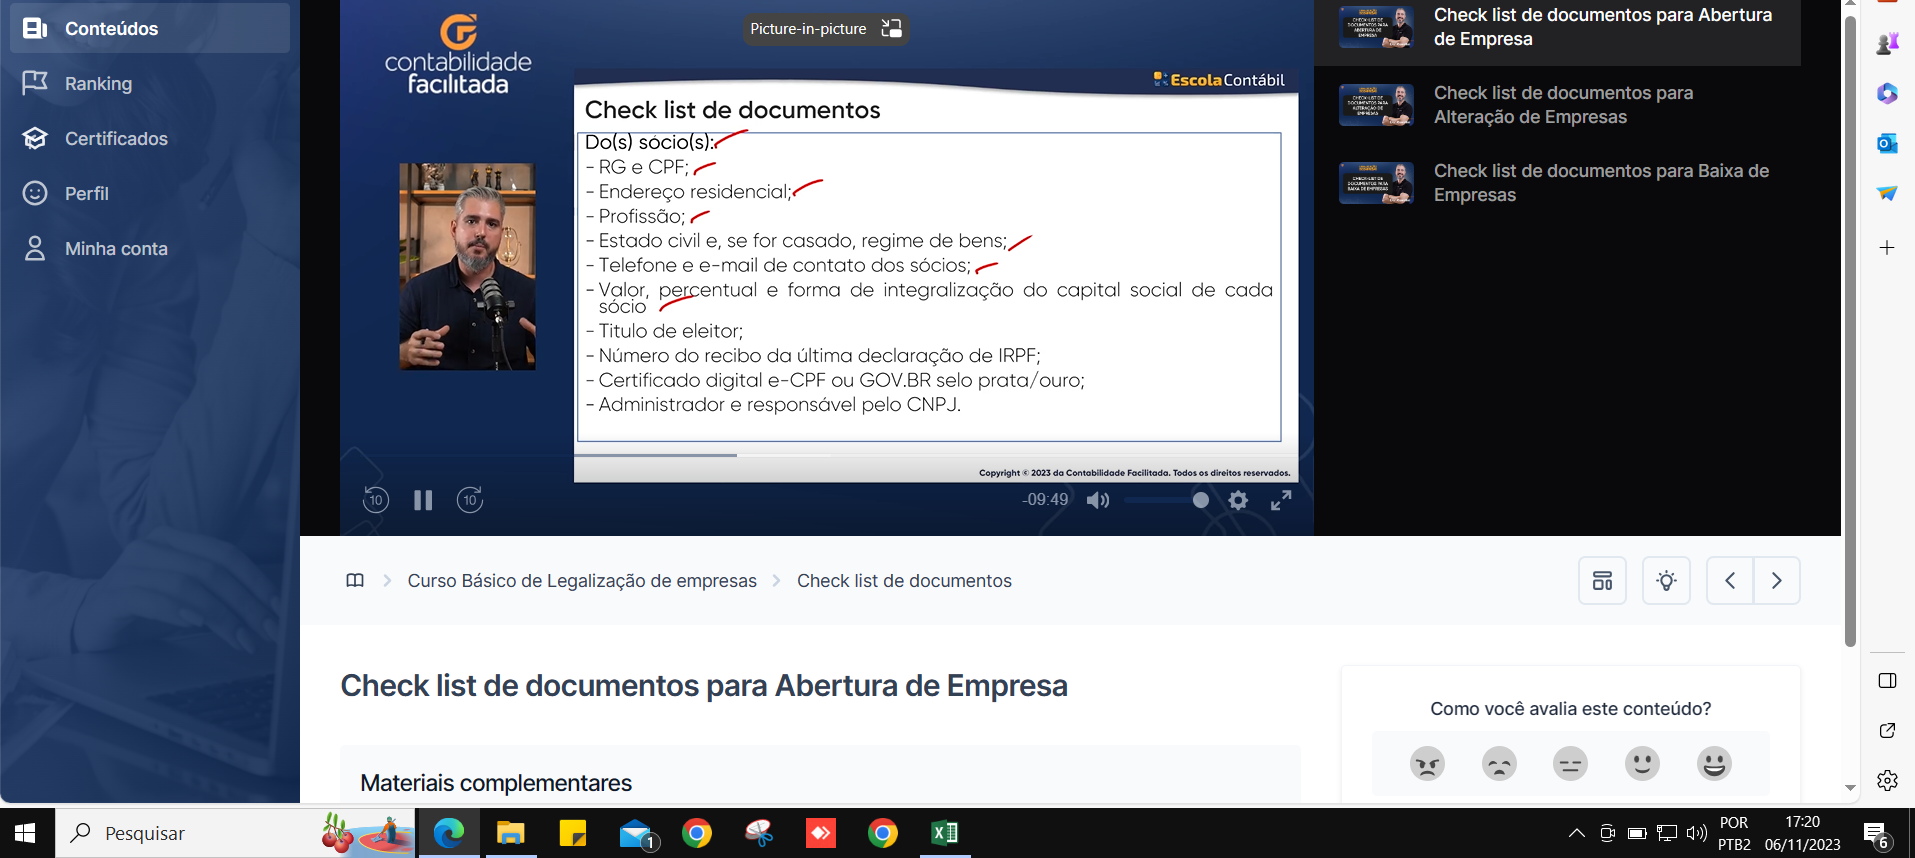The width and height of the screenshot is (1915, 858).
Task: Open the Windows notification center
Action: click(1876, 835)
